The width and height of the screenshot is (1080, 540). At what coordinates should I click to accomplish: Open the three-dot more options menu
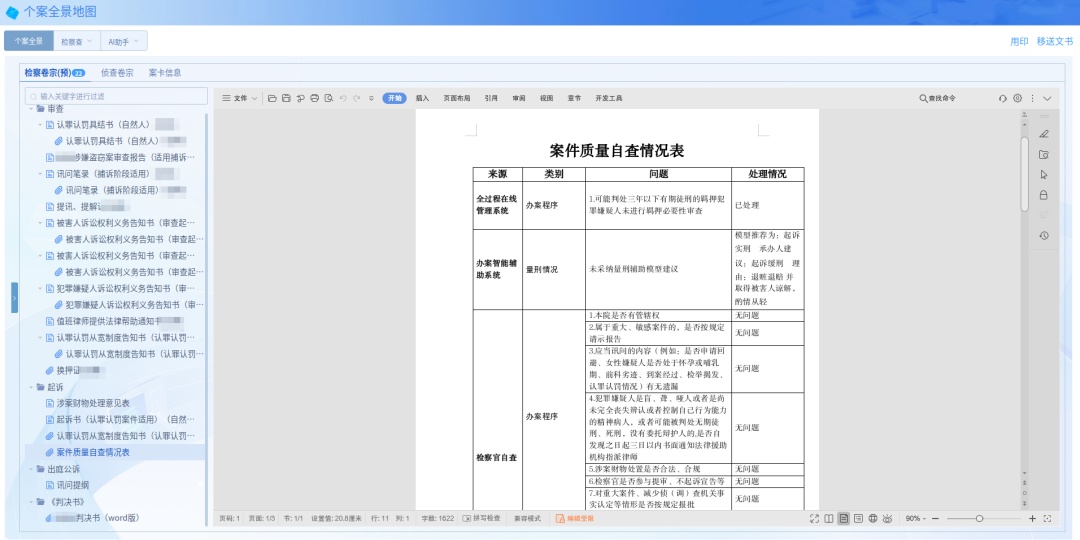coord(1032,98)
